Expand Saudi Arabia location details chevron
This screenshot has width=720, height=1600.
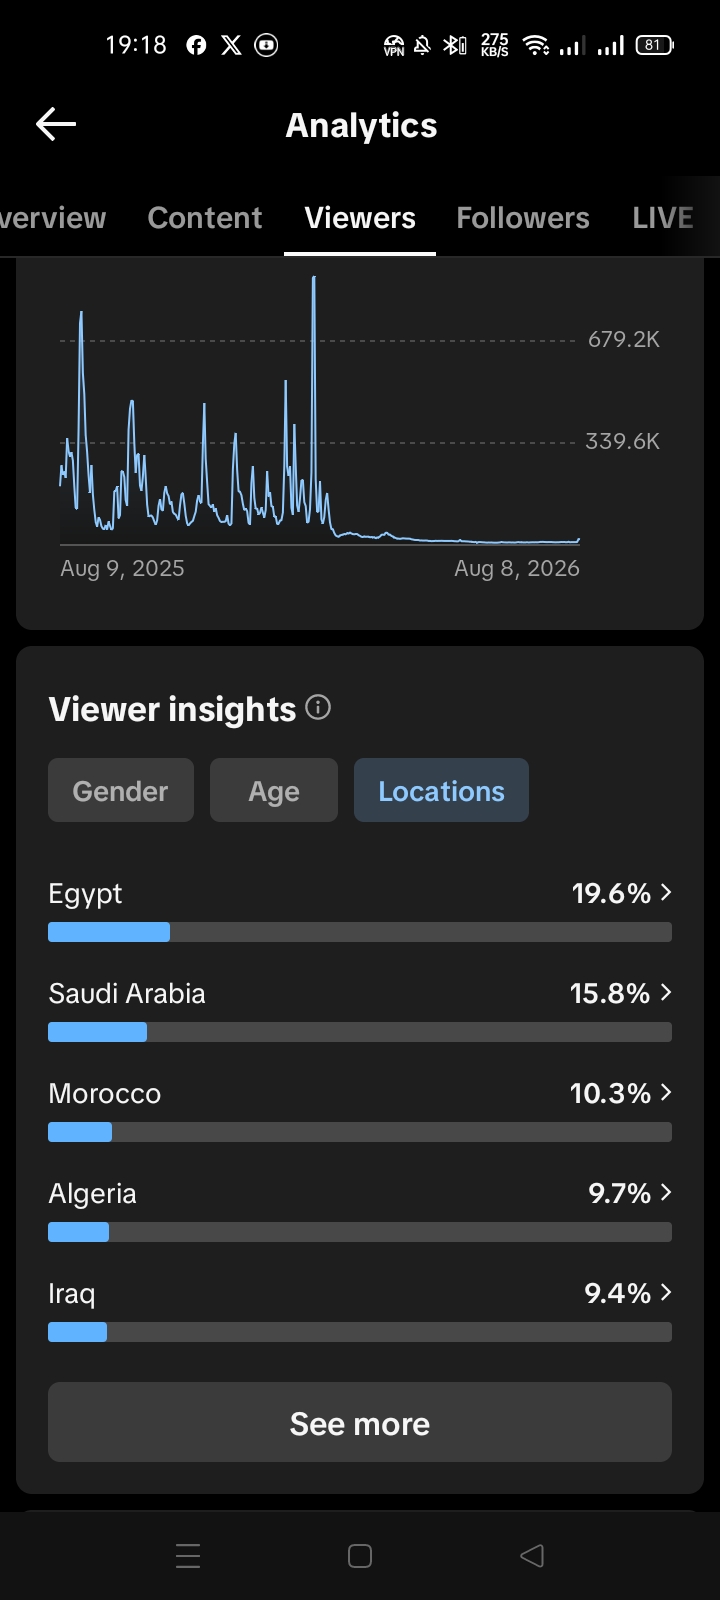pyautogui.click(x=666, y=992)
